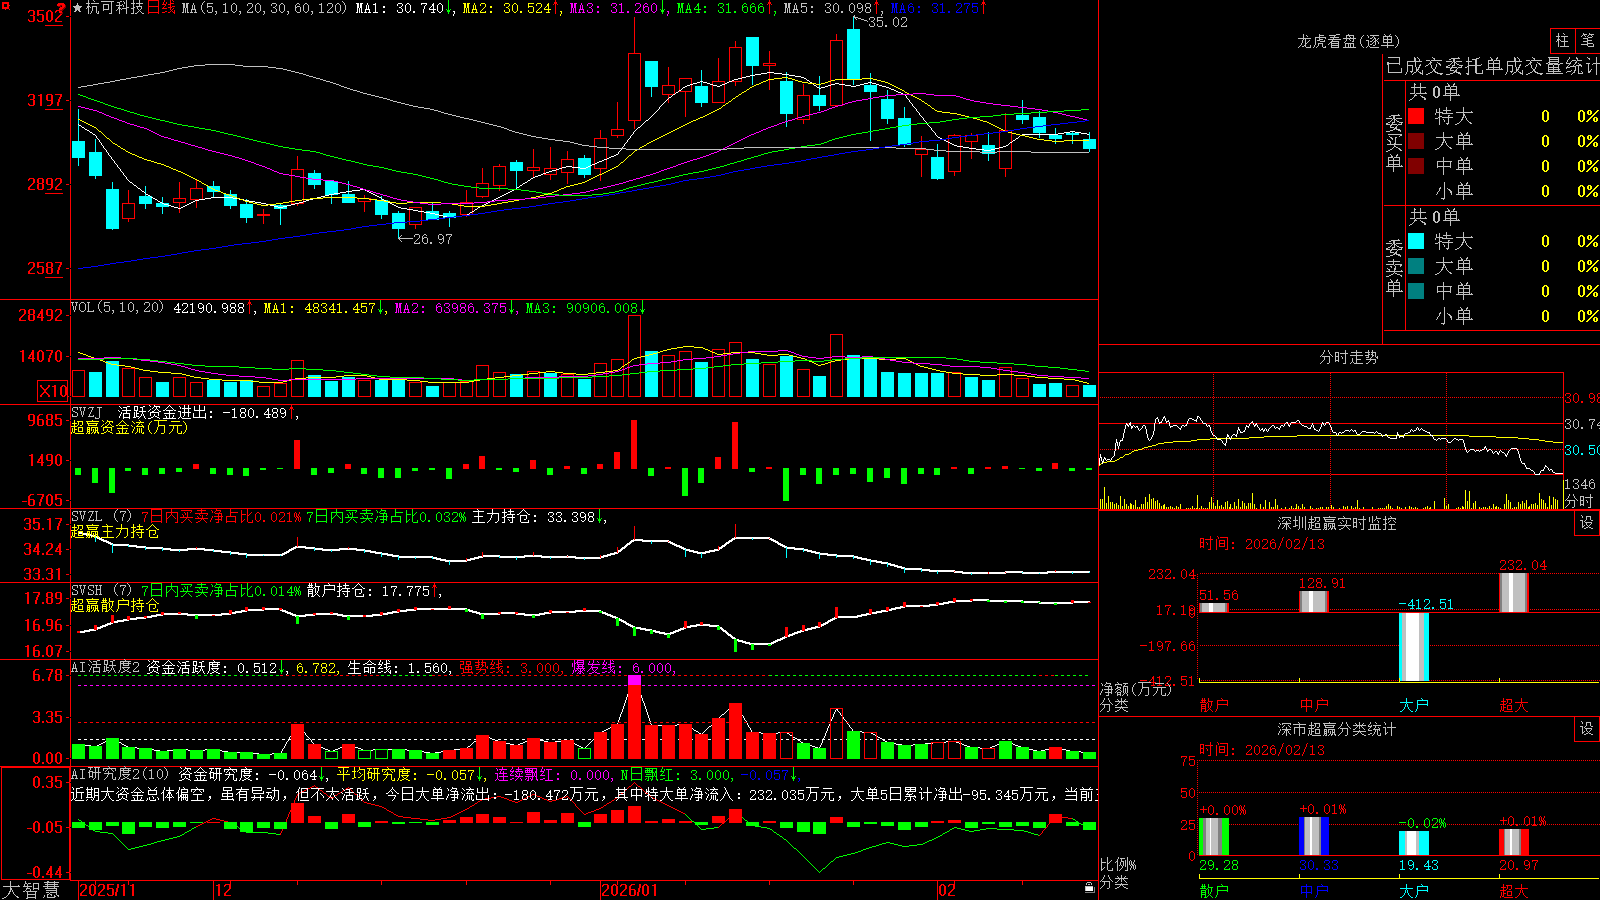This screenshot has width=1600, height=900.
Task: Switch order view to 柱 mode
Action: pyautogui.click(x=1562, y=41)
